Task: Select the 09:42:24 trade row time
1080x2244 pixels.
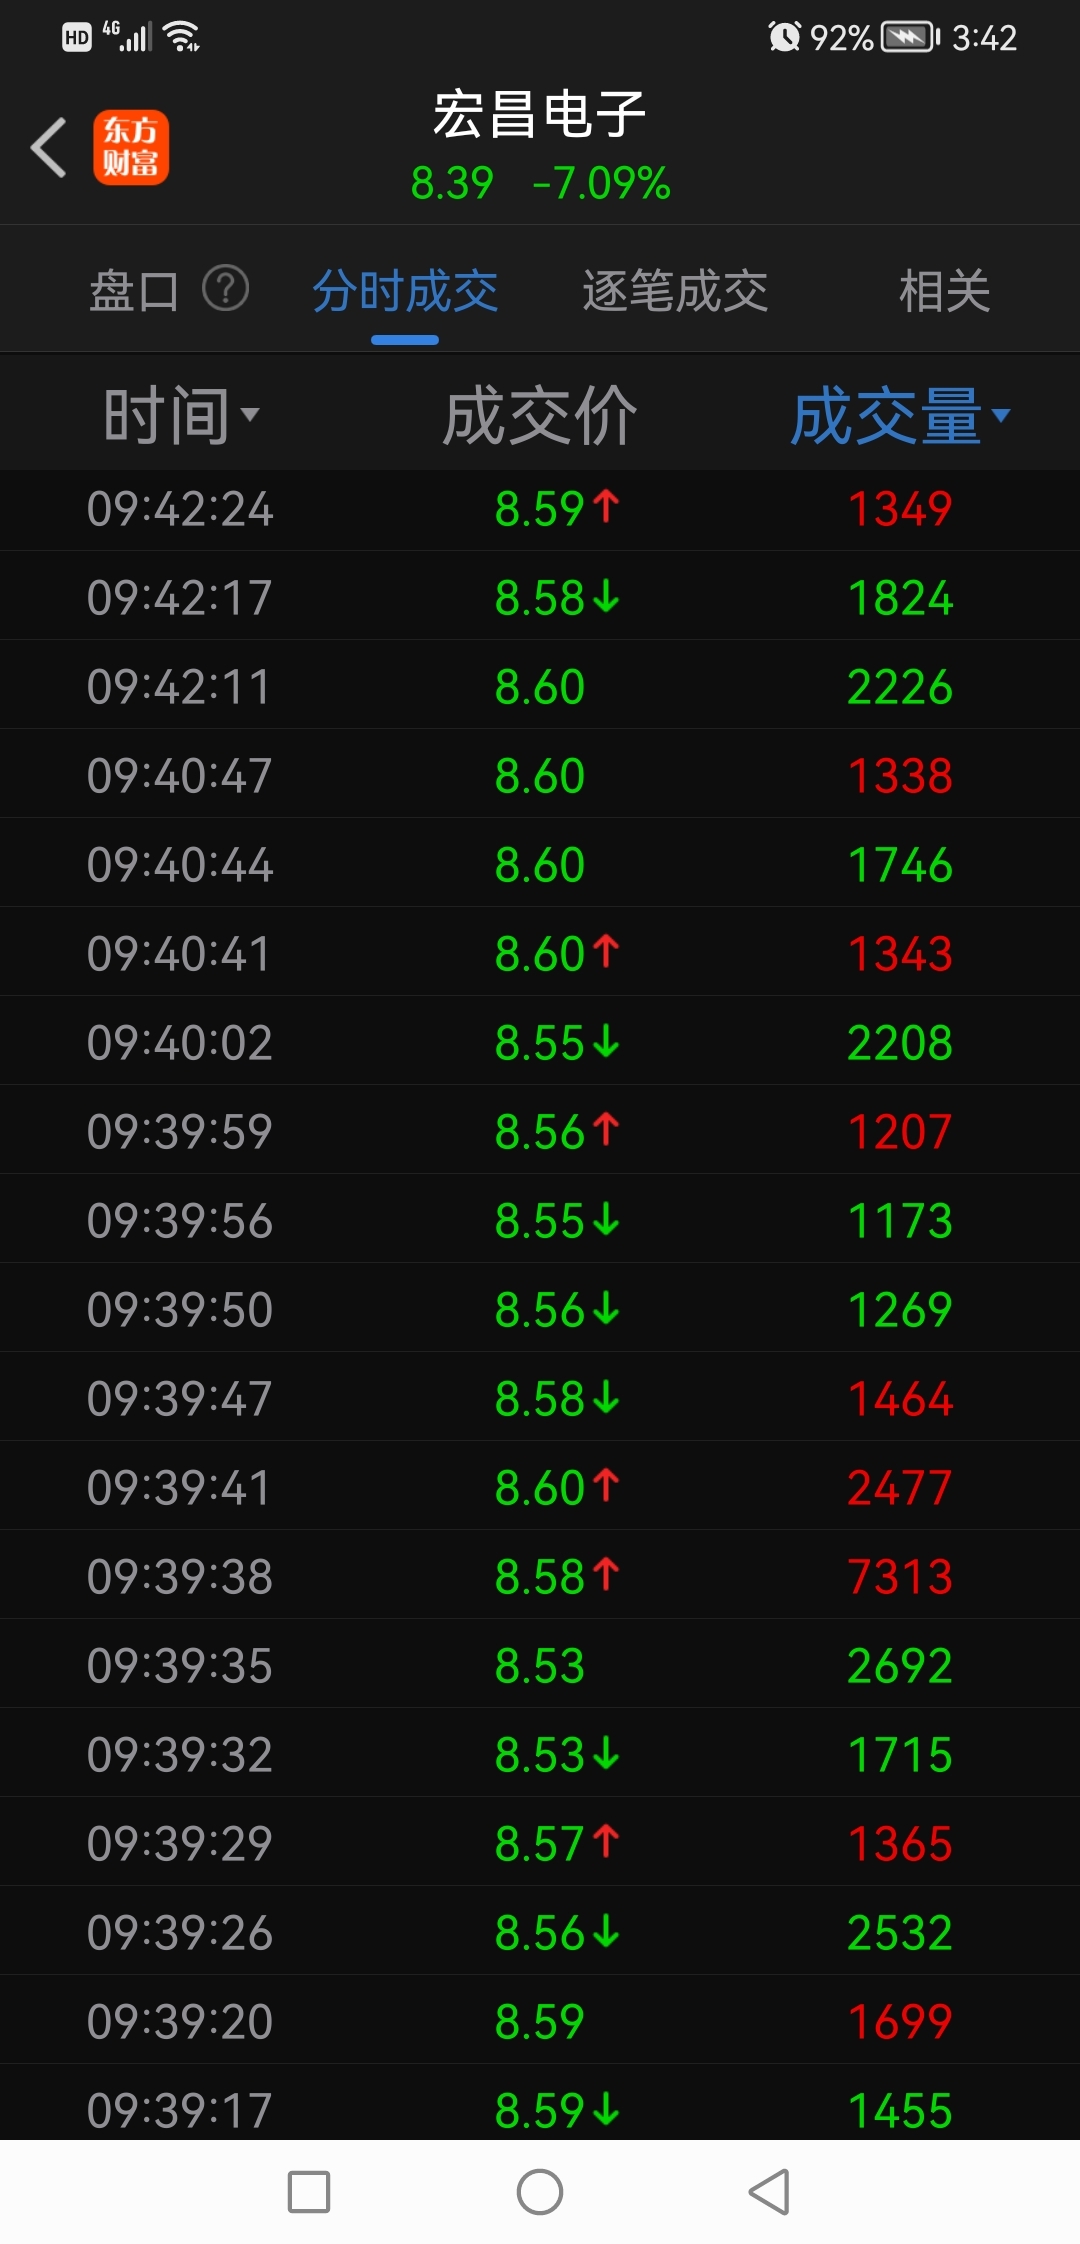Action: pos(180,509)
